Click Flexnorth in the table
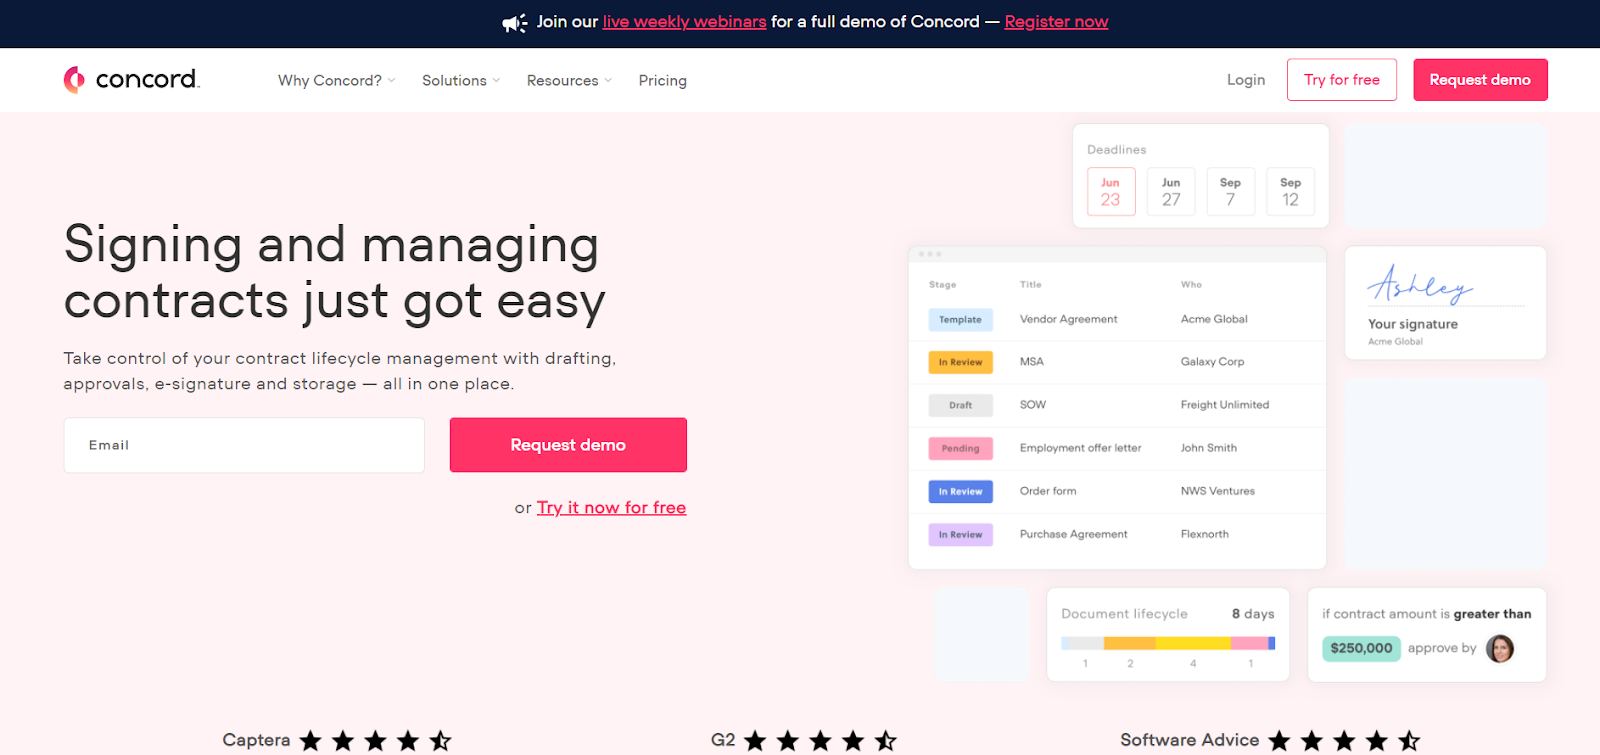The width and height of the screenshot is (1600, 755). tap(1204, 534)
